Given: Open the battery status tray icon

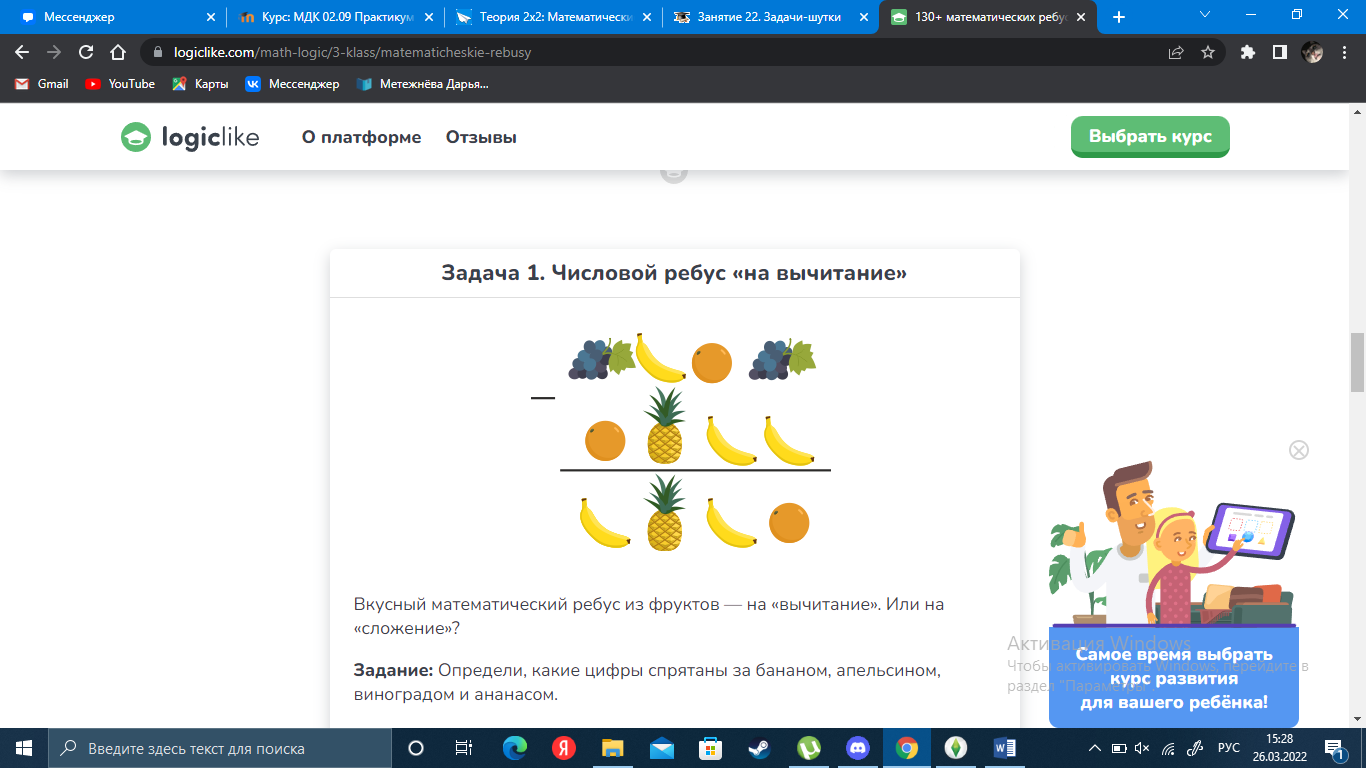Looking at the screenshot, I should click(x=1119, y=748).
